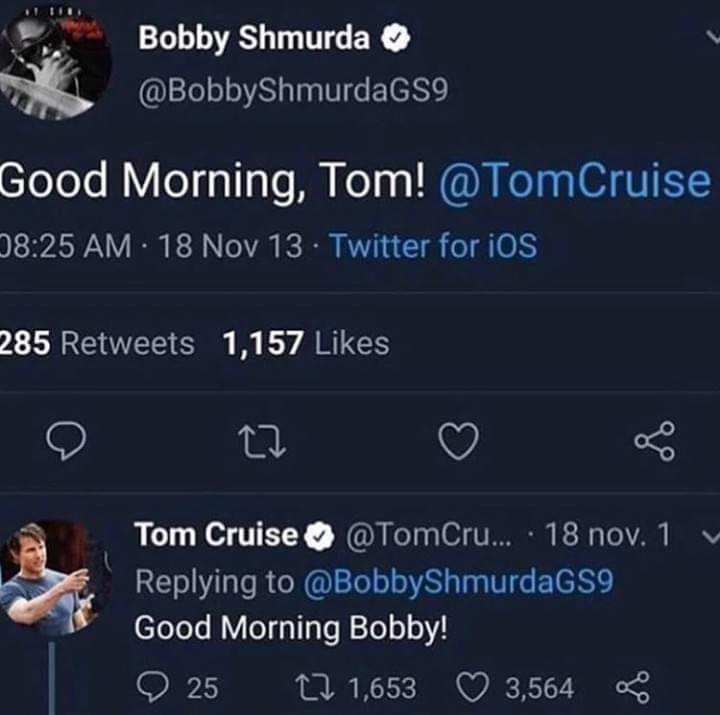The height and width of the screenshot is (715, 720).
Task: Click reply icon on main tweet
Action: 67,441
